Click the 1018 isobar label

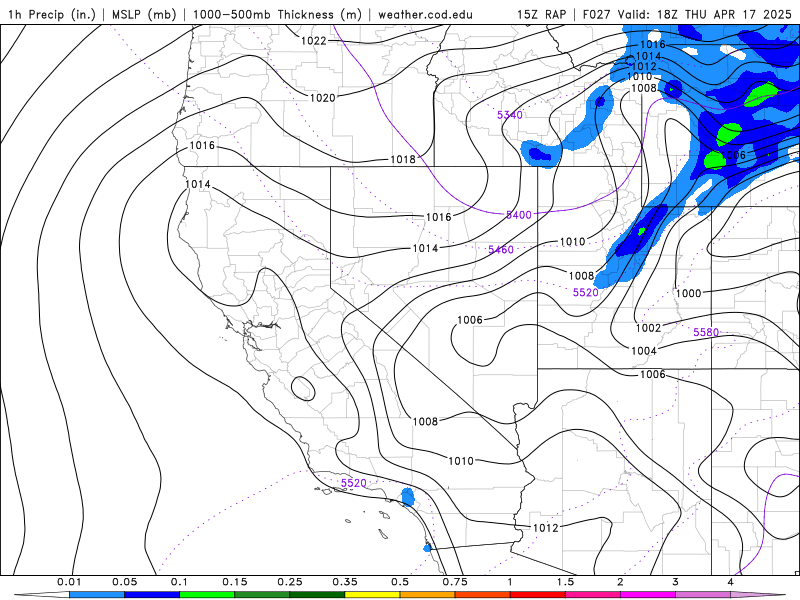pyautogui.click(x=403, y=159)
